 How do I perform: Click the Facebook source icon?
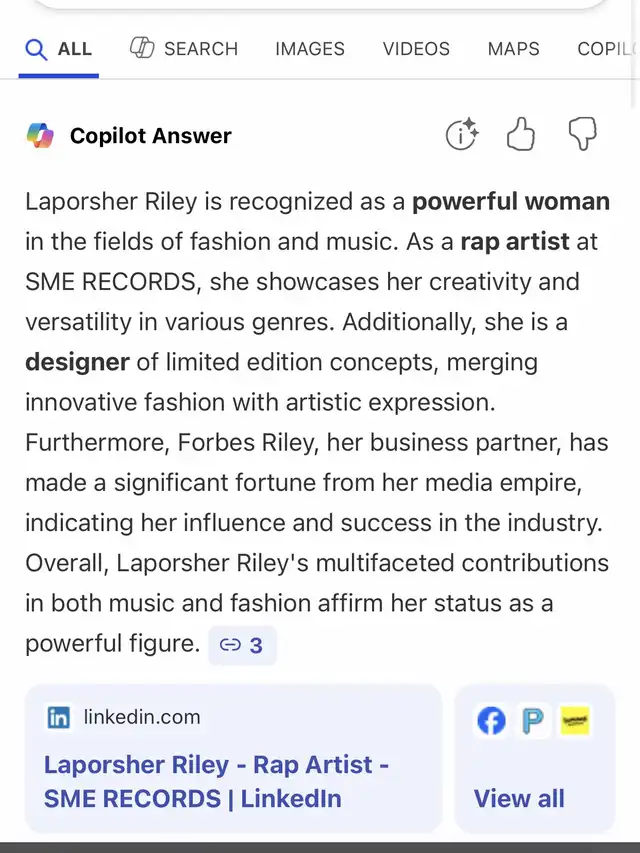click(491, 721)
